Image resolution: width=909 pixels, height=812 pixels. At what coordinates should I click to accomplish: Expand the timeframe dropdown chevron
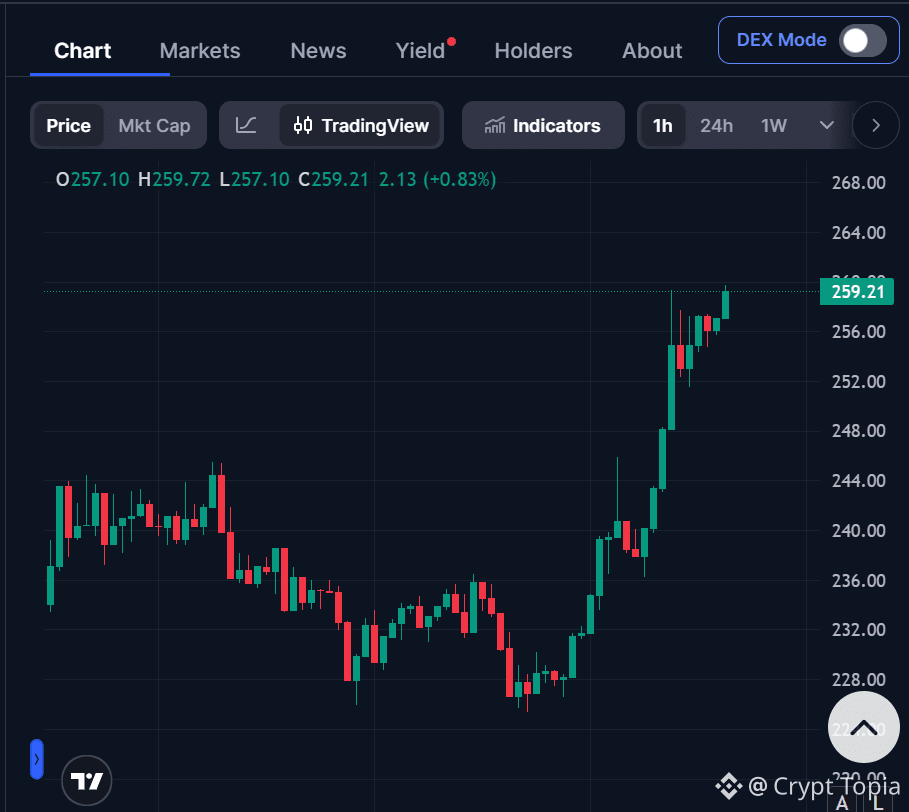(827, 125)
